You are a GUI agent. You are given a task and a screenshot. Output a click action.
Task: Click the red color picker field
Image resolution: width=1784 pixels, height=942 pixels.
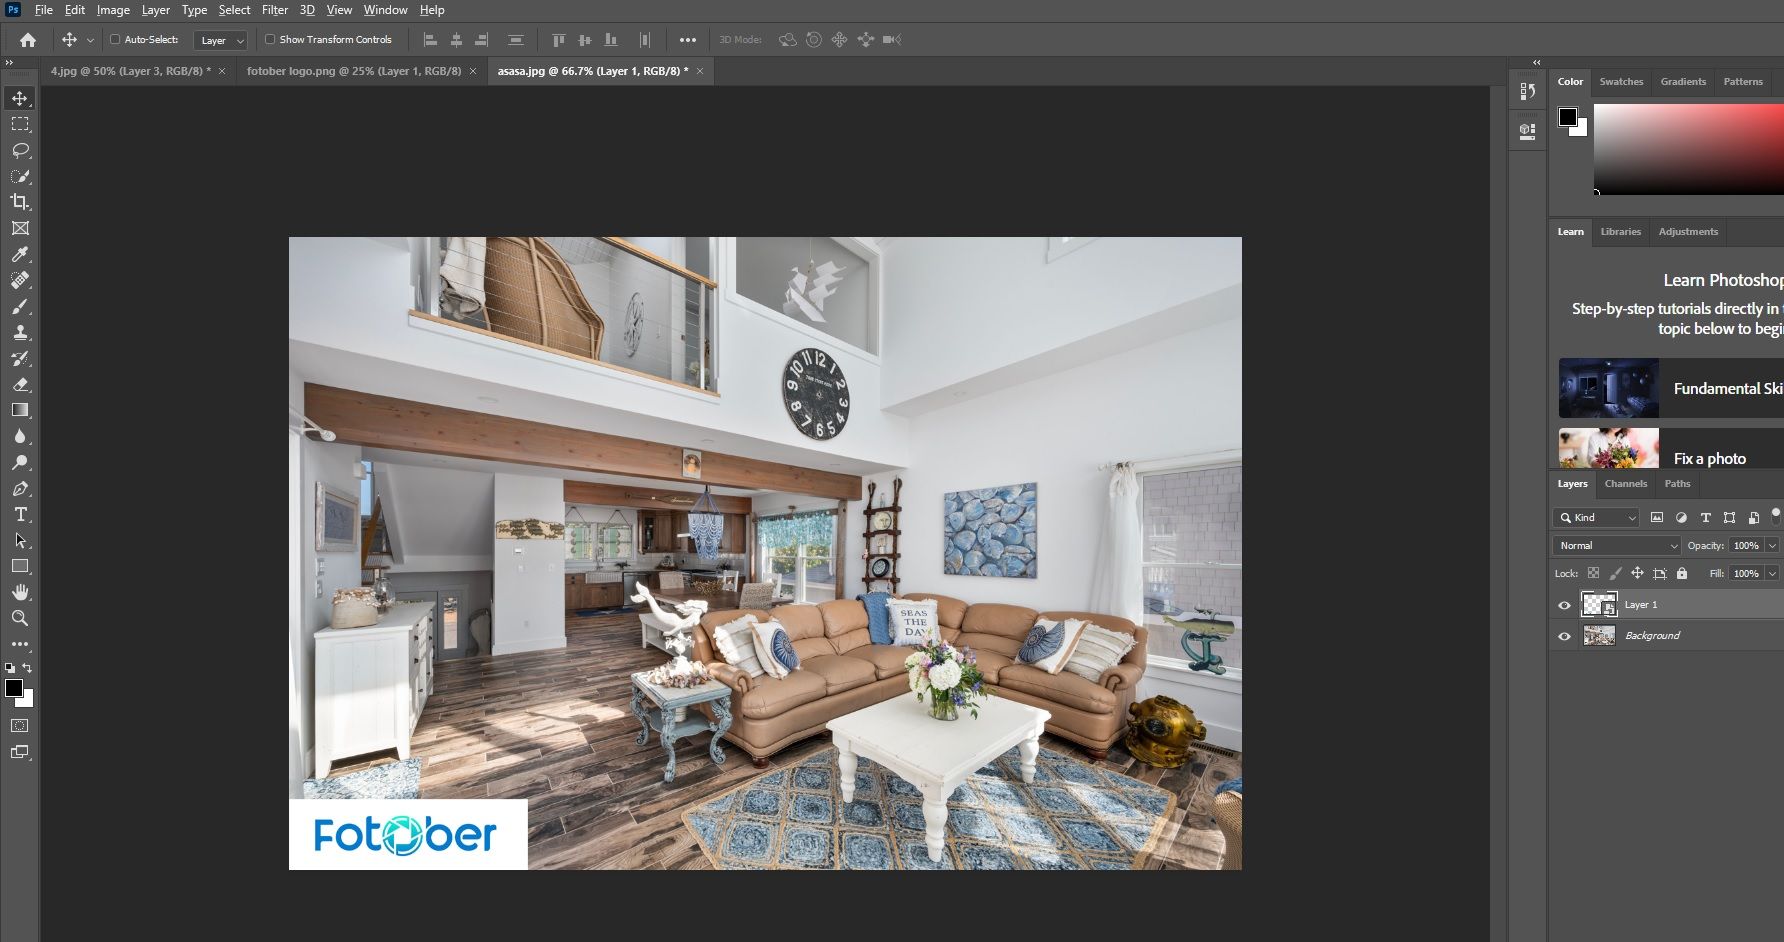(1688, 149)
